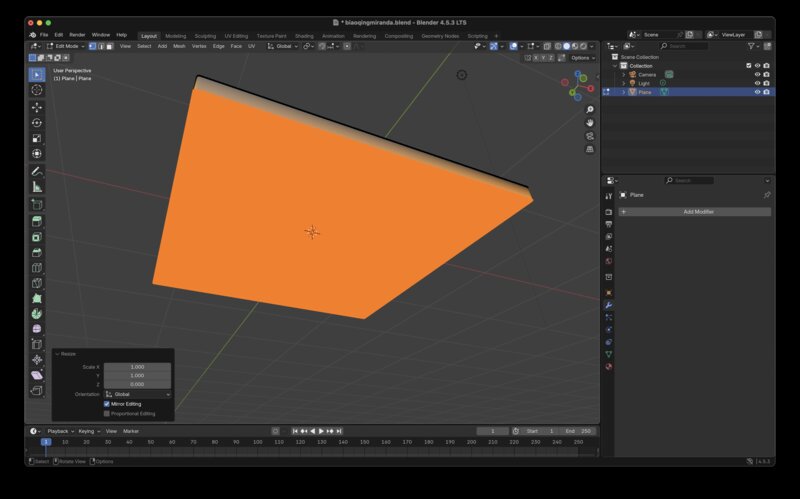Select the Move tool in the toolbar

pyautogui.click(x=37, y=106)
